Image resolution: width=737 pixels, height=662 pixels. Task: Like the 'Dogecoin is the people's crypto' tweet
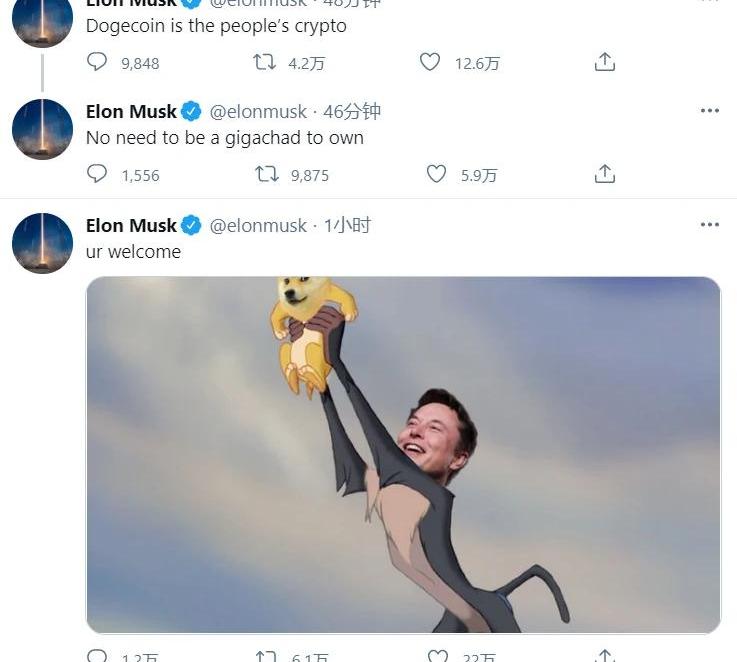(x=430, y=62)
